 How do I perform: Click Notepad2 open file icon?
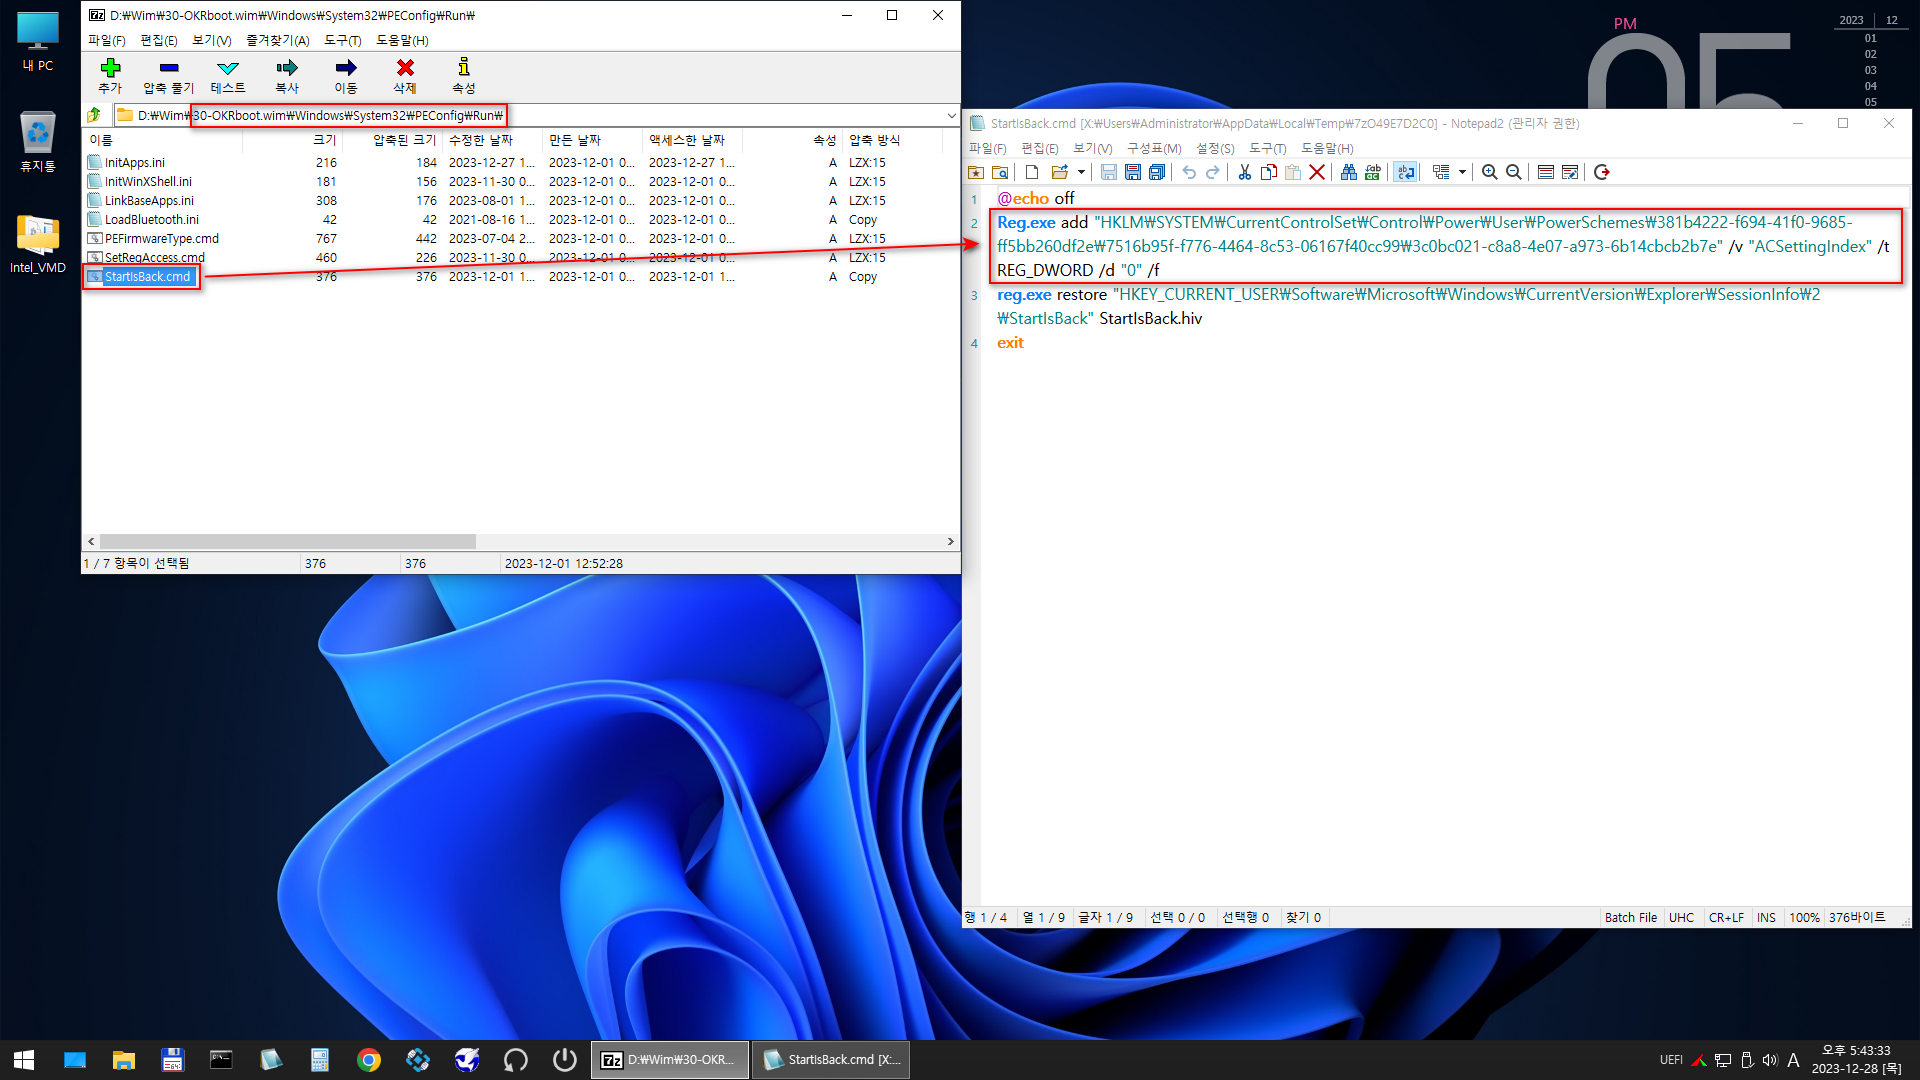1059,172
